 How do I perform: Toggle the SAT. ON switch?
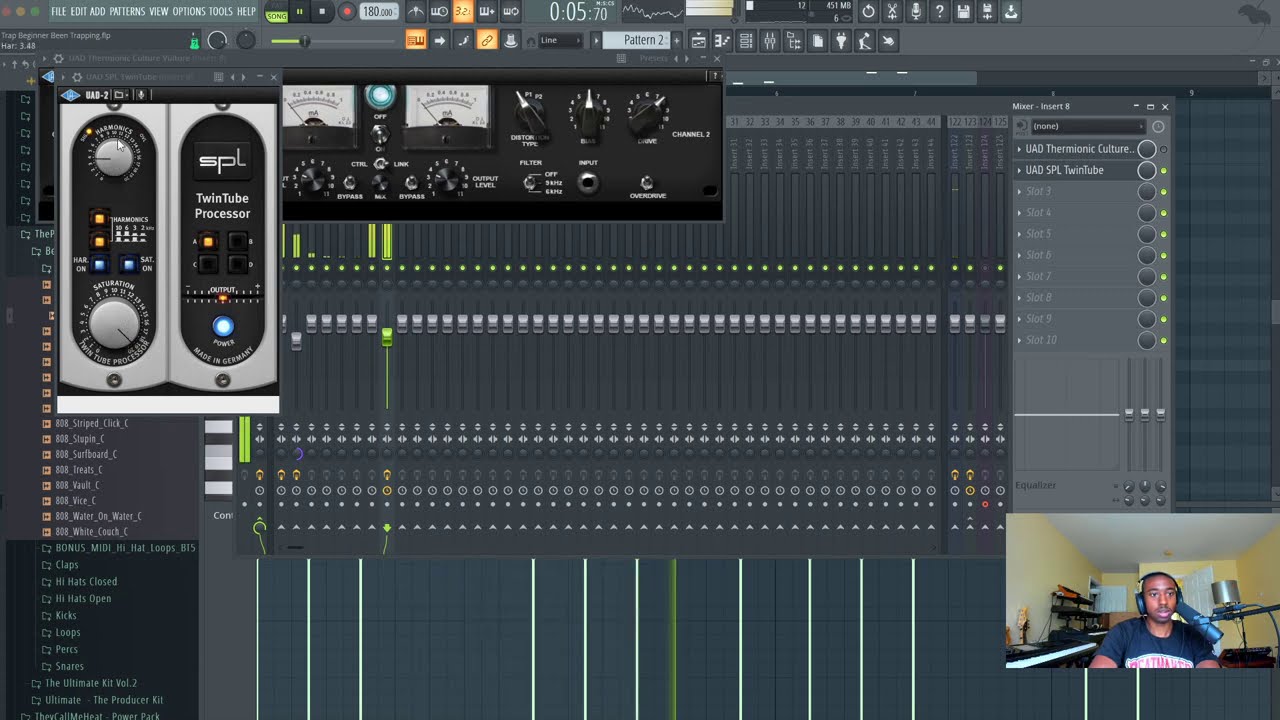128,265
